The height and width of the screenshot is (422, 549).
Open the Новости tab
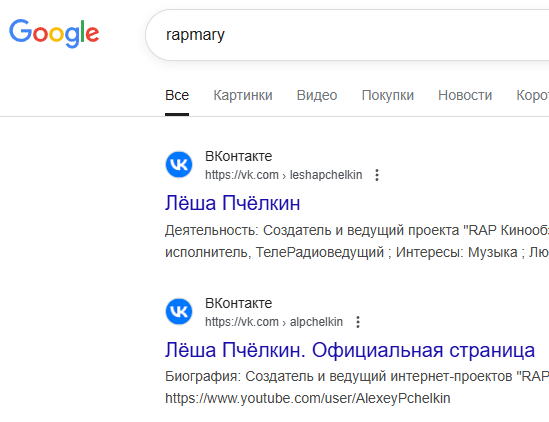point(465,96)
